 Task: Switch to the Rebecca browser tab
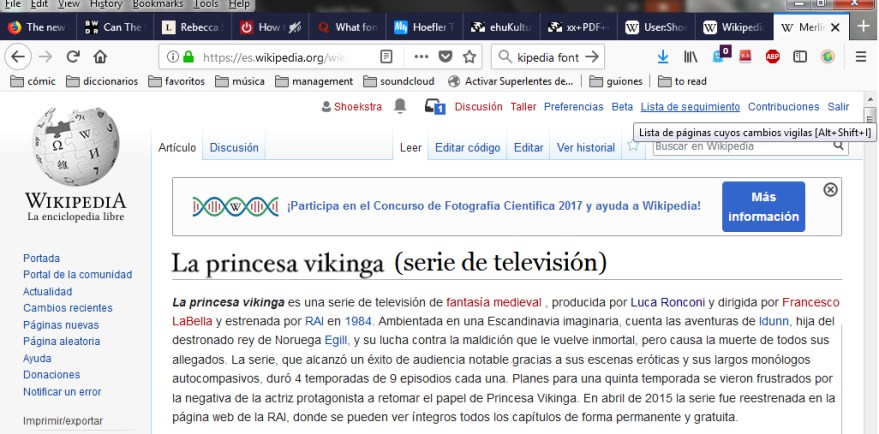point(192,27)
